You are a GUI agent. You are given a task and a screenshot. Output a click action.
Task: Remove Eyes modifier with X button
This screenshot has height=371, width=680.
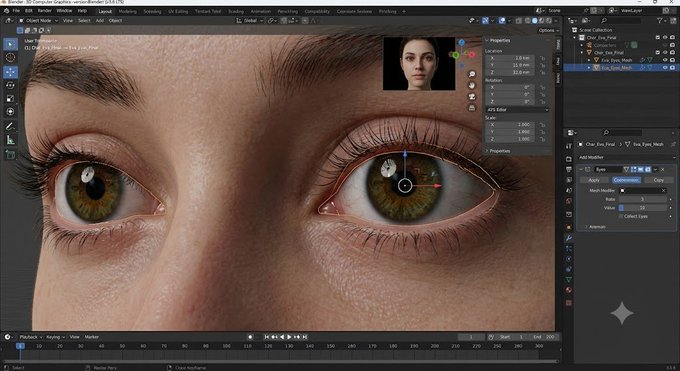point(663,169)
